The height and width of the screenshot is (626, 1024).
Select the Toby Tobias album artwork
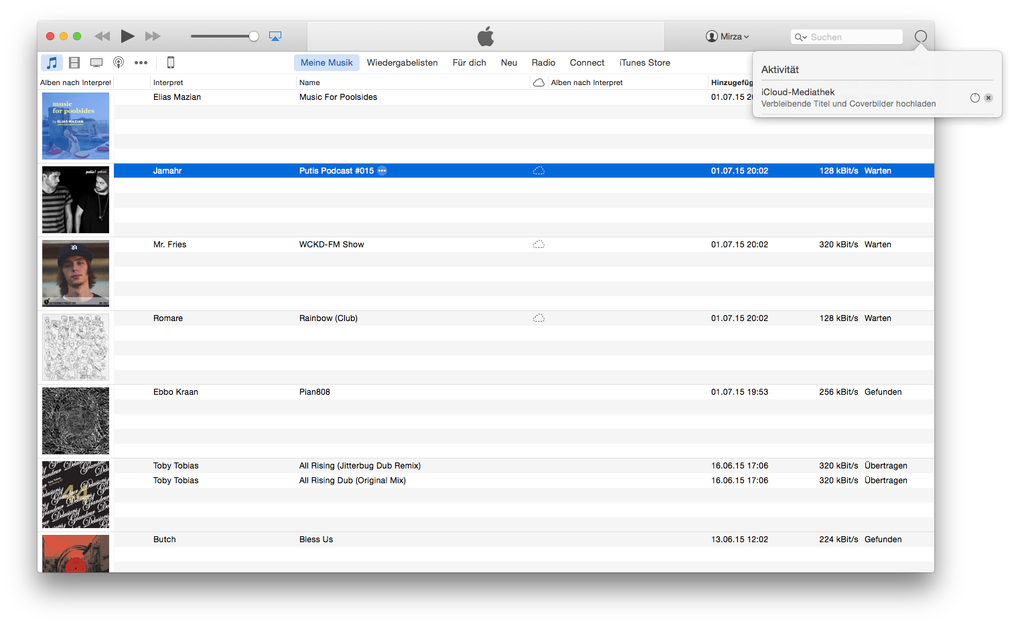pos(76,494)
